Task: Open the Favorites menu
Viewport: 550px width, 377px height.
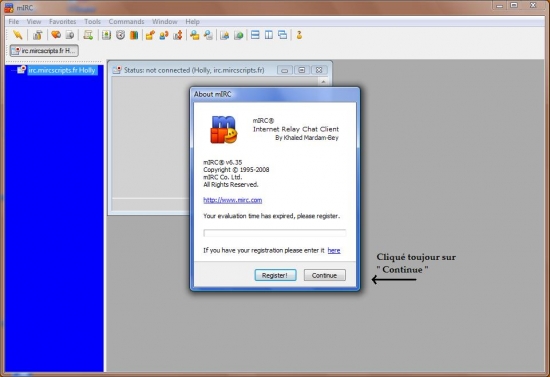Action: [x=62, y=22]
